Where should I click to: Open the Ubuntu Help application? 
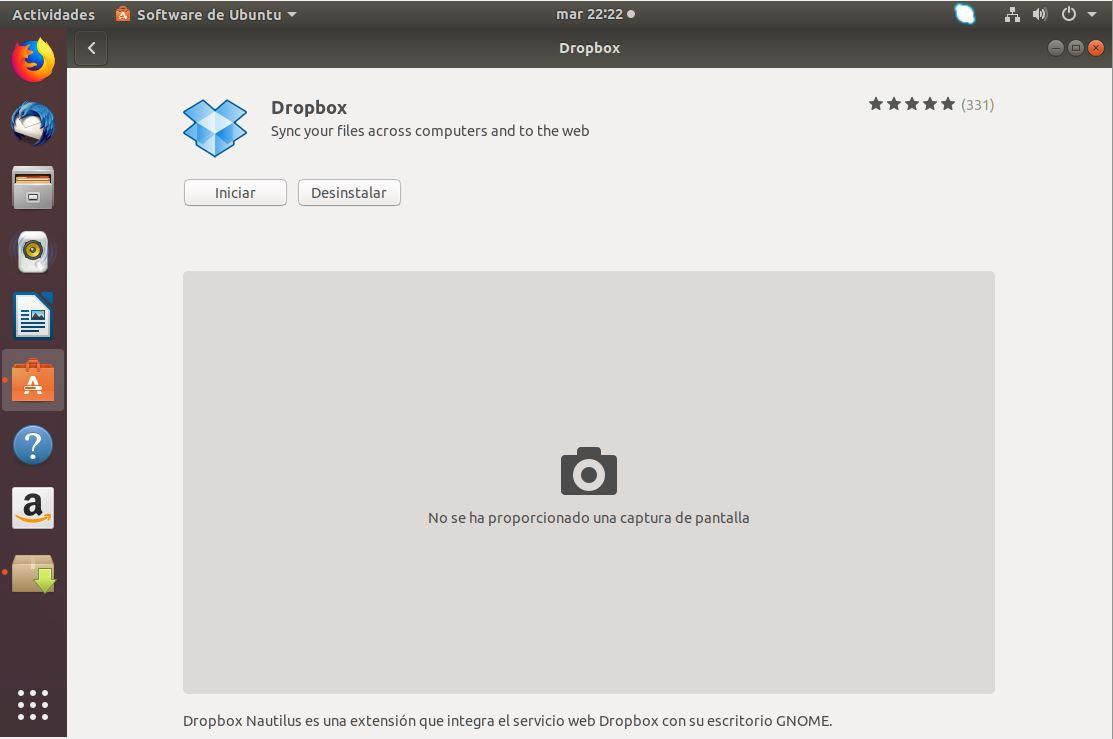[x=33, y=445]
